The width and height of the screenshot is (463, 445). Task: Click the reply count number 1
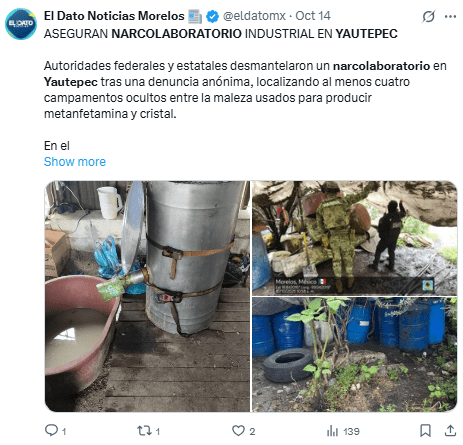click(64, 432)
